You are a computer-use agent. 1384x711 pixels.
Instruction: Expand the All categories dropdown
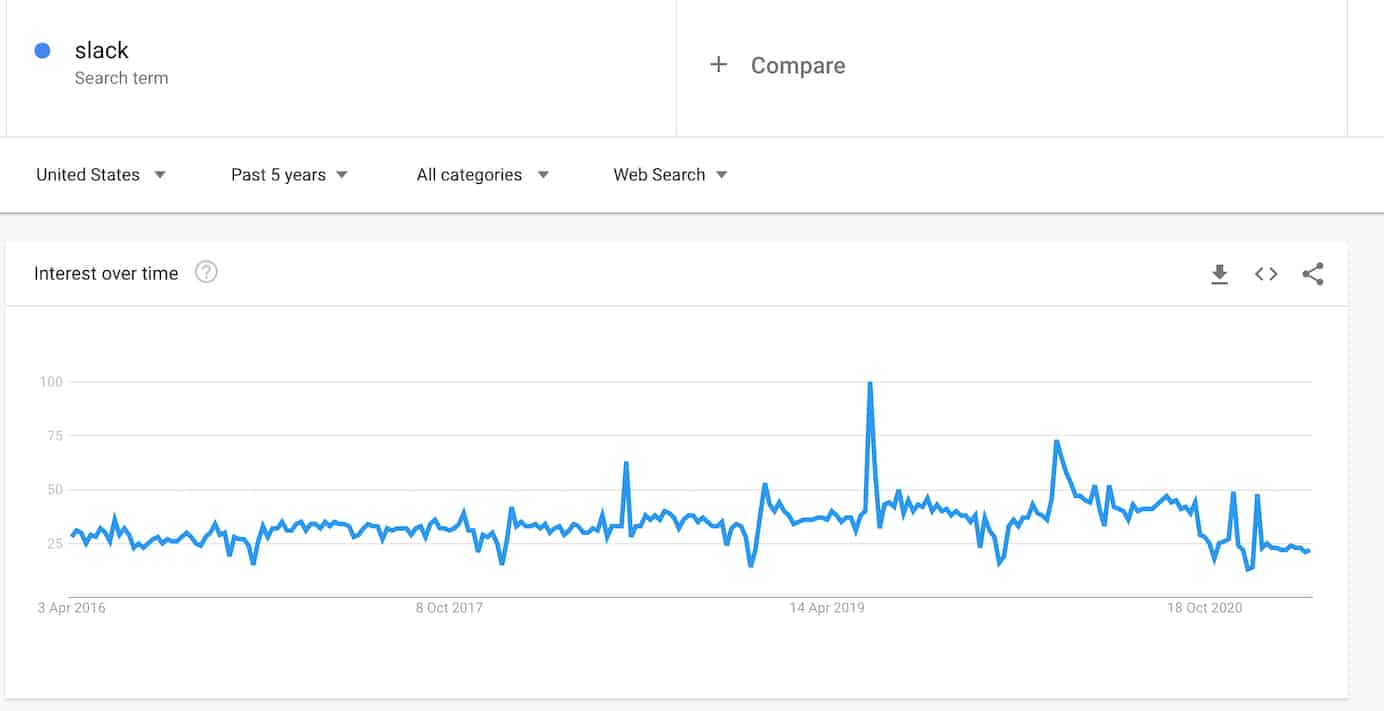tap(483, 175)
